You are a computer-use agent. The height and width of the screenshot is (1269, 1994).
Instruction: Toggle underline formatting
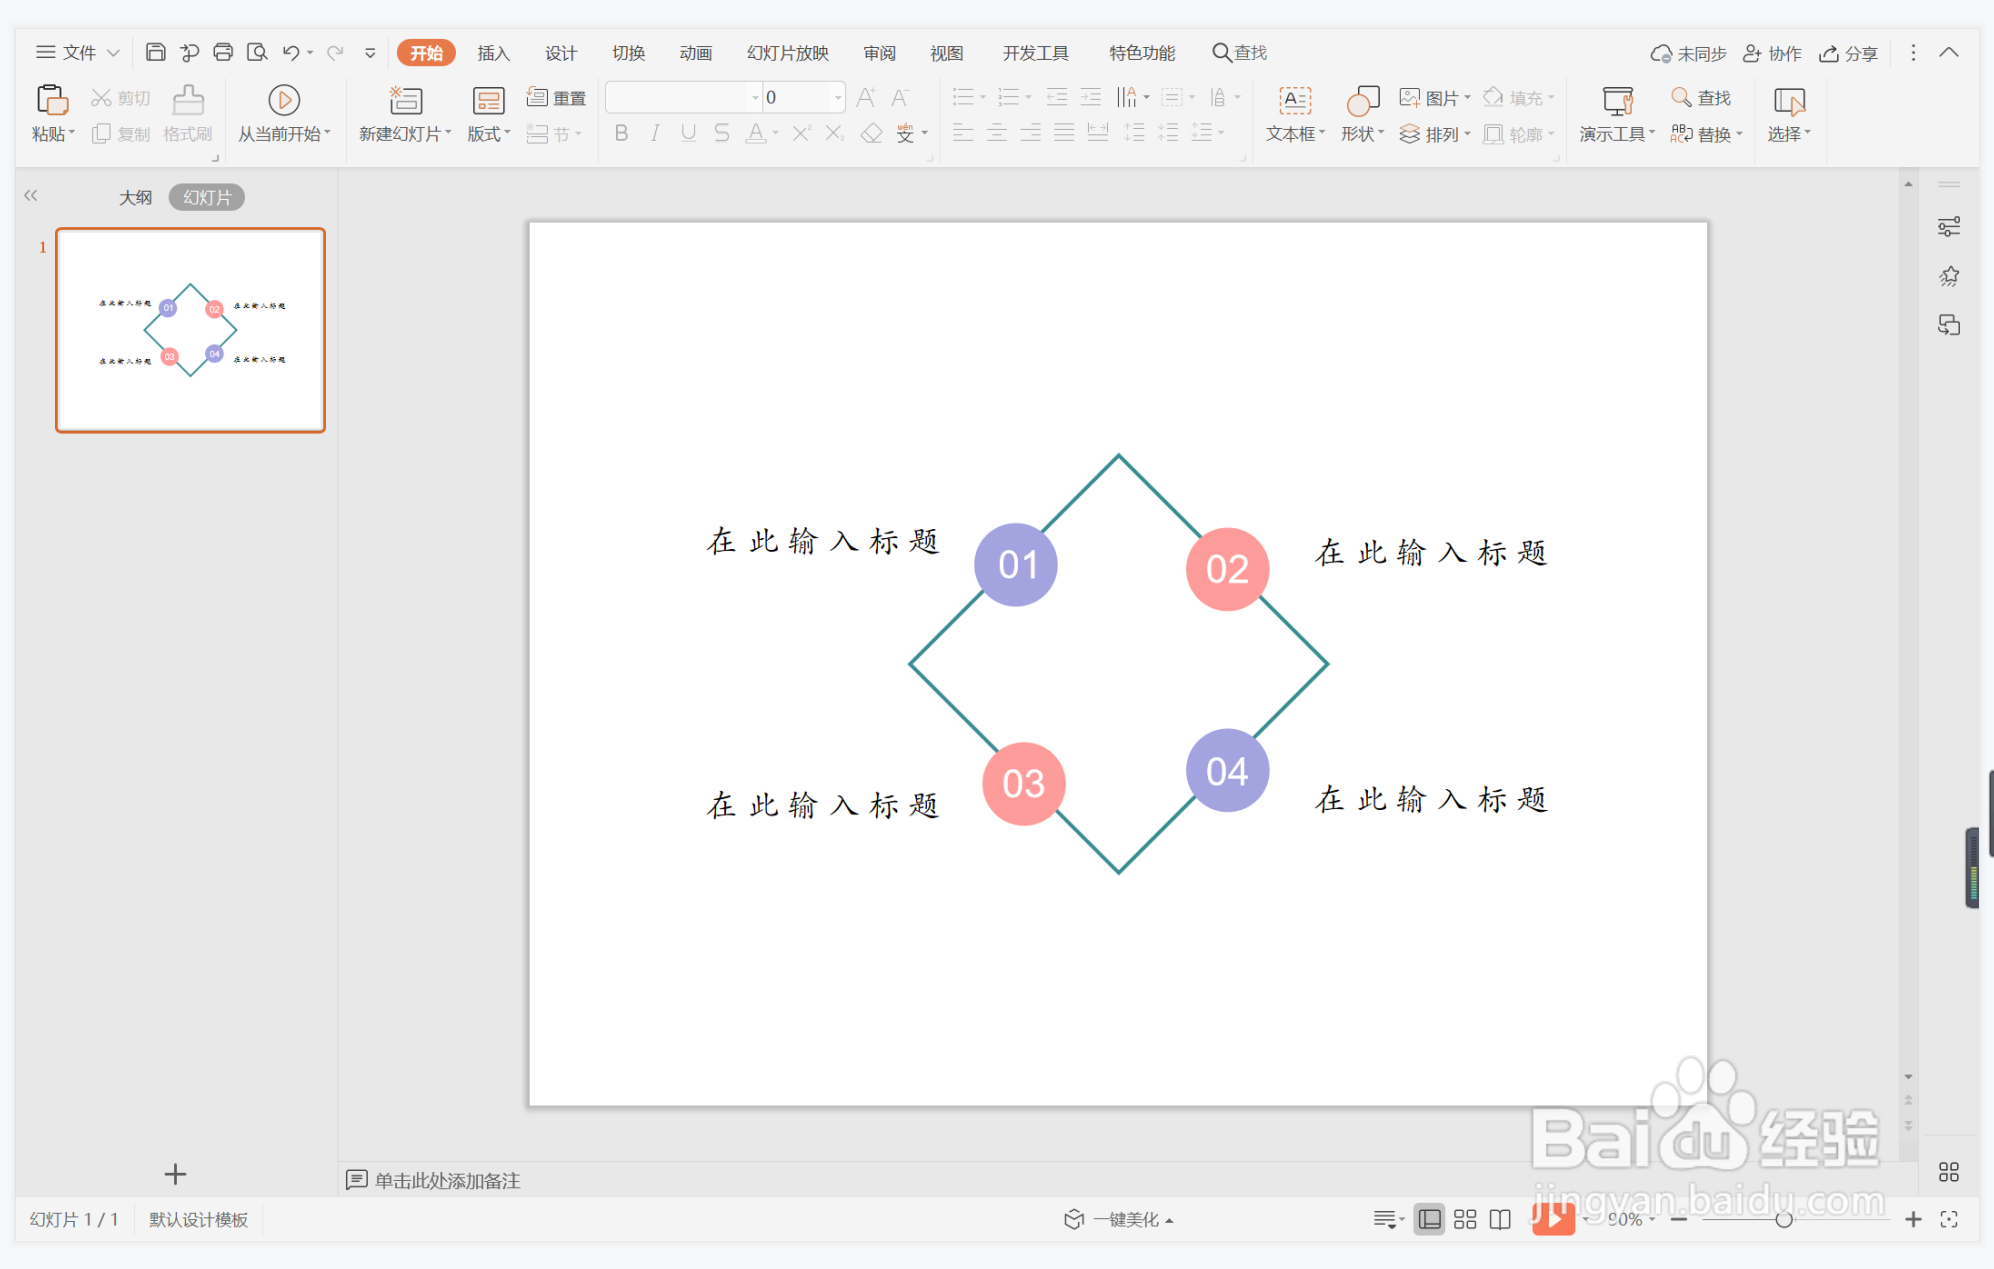[x=687, y=133]
